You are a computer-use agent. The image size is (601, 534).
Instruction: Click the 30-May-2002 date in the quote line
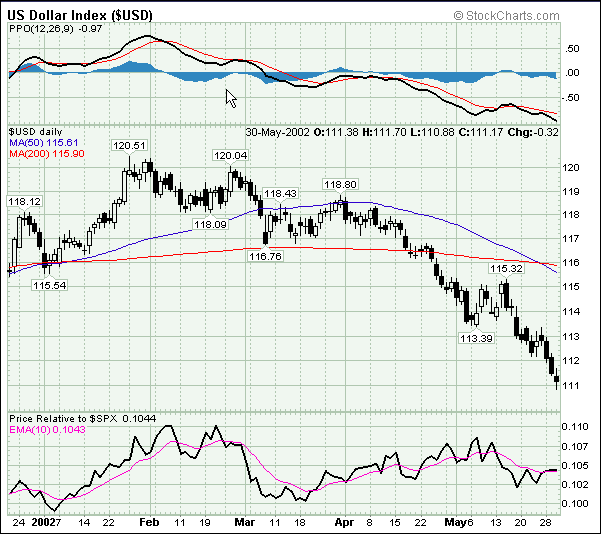278,132
